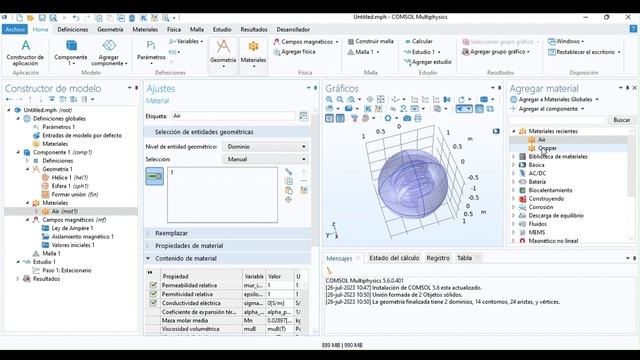This screenshot has height=360, width=640.
Task: Open Agregar al componente dropdown
Action: point(547,109)
